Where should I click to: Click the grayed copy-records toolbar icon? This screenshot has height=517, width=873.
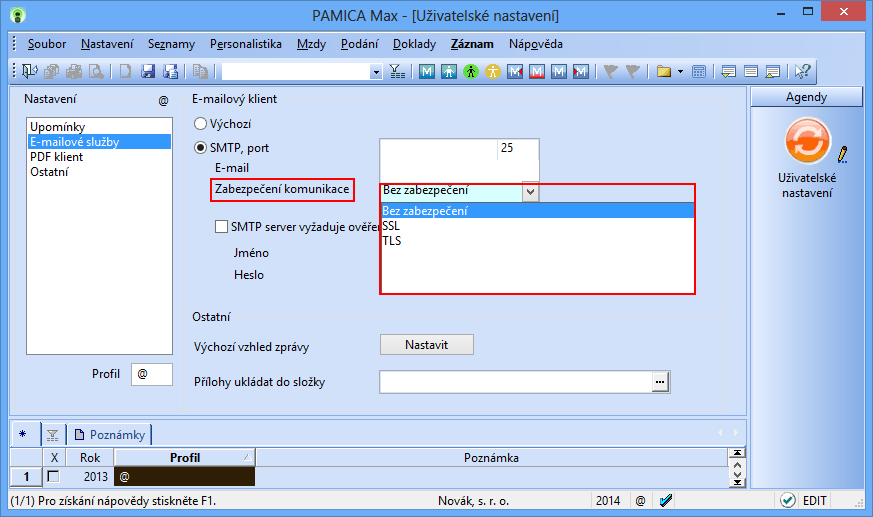click(x=52, y=71)
